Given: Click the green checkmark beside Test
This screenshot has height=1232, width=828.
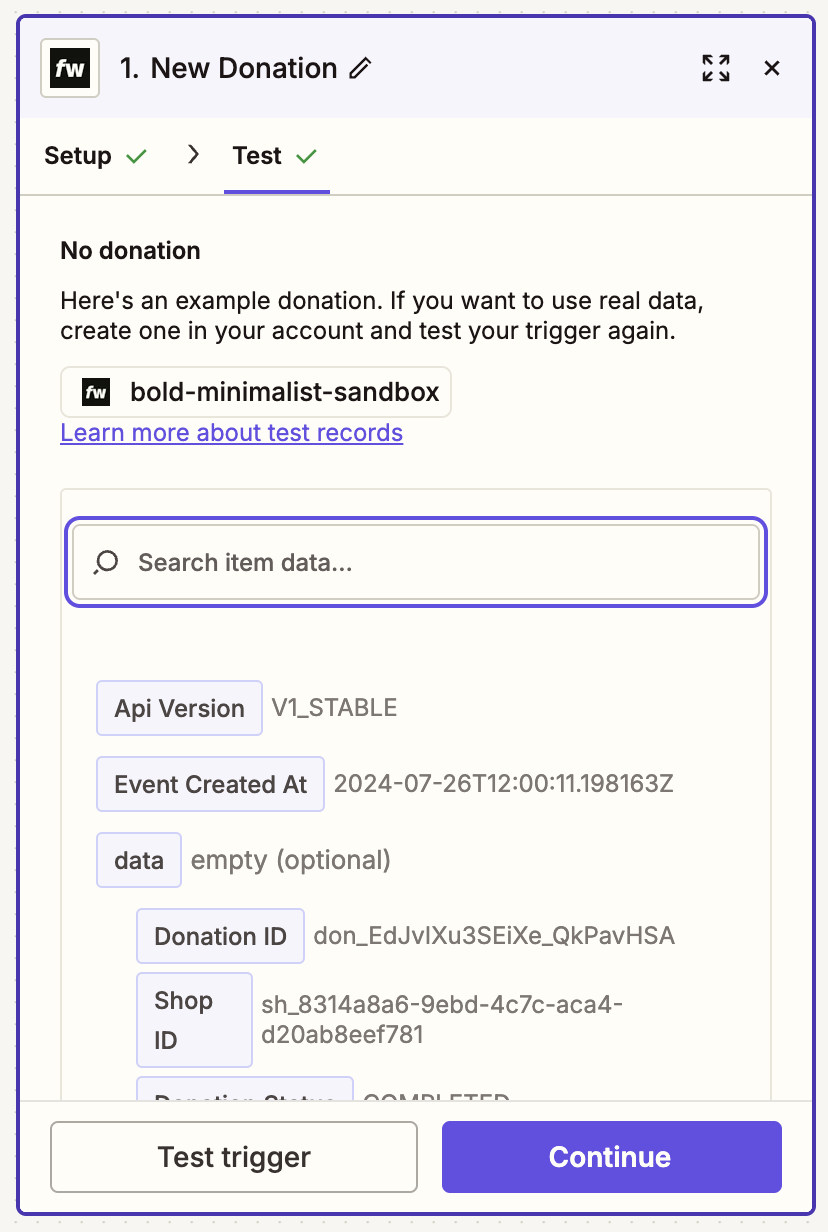Looking at the screenshot, I should 307,157.
